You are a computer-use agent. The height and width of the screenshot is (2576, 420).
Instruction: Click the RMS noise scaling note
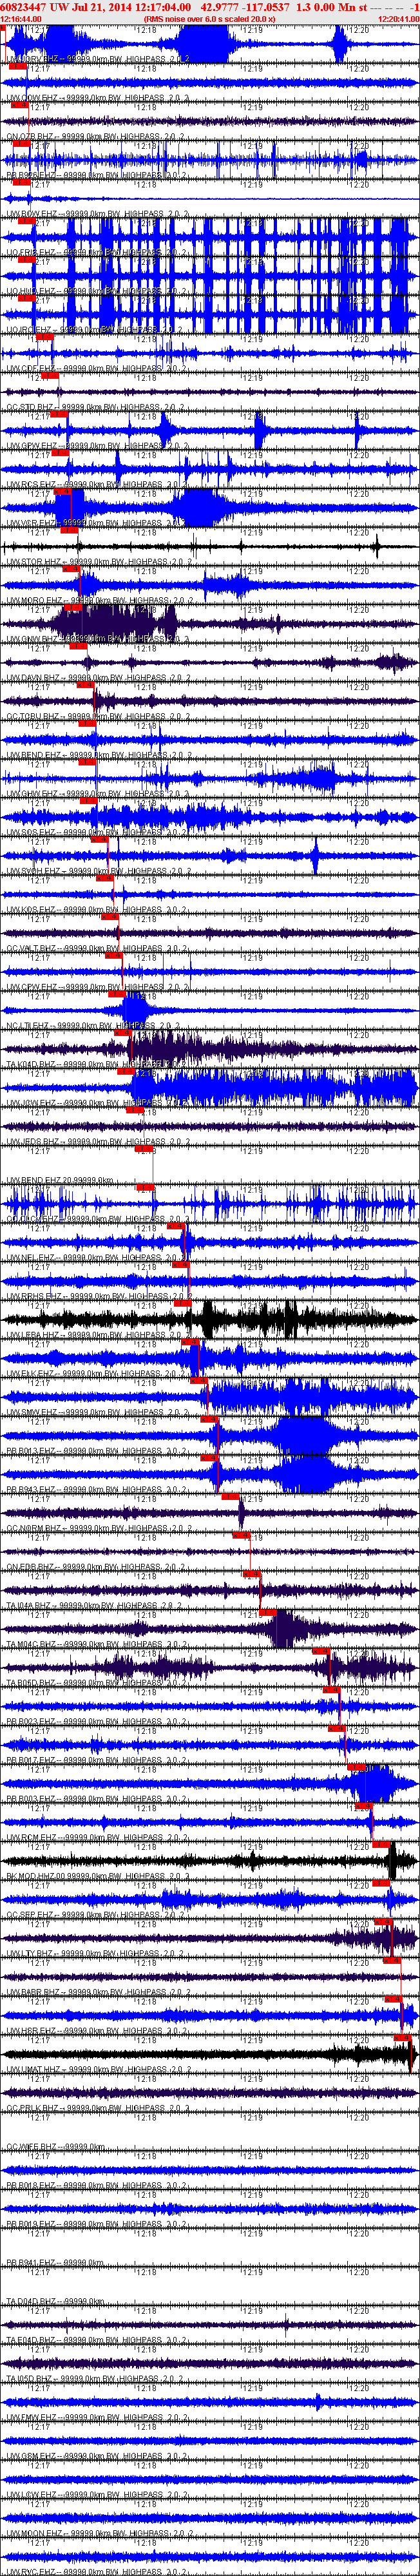click(209, 19)
